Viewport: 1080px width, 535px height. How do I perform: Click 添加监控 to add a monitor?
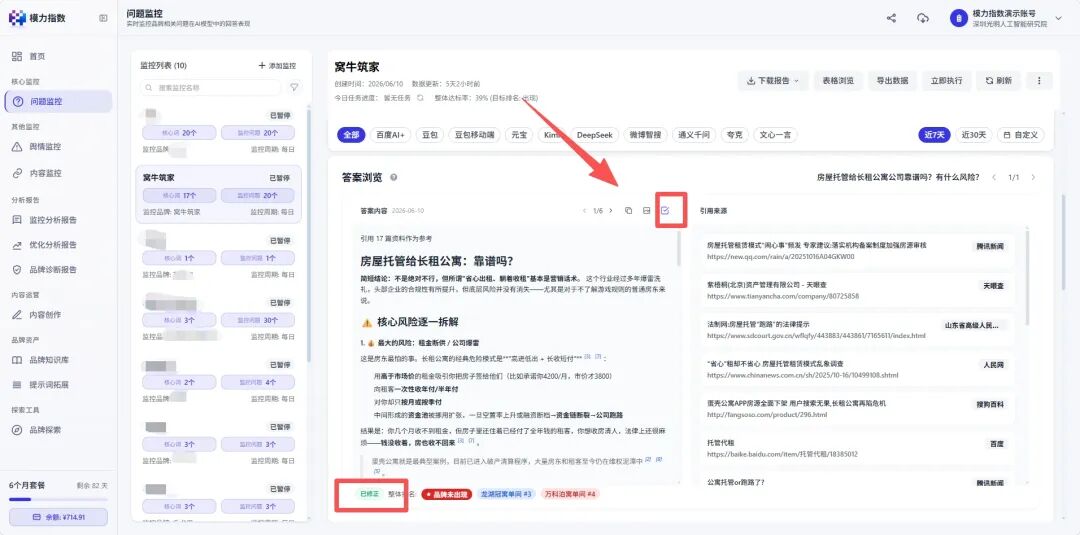tap(277, 66)
